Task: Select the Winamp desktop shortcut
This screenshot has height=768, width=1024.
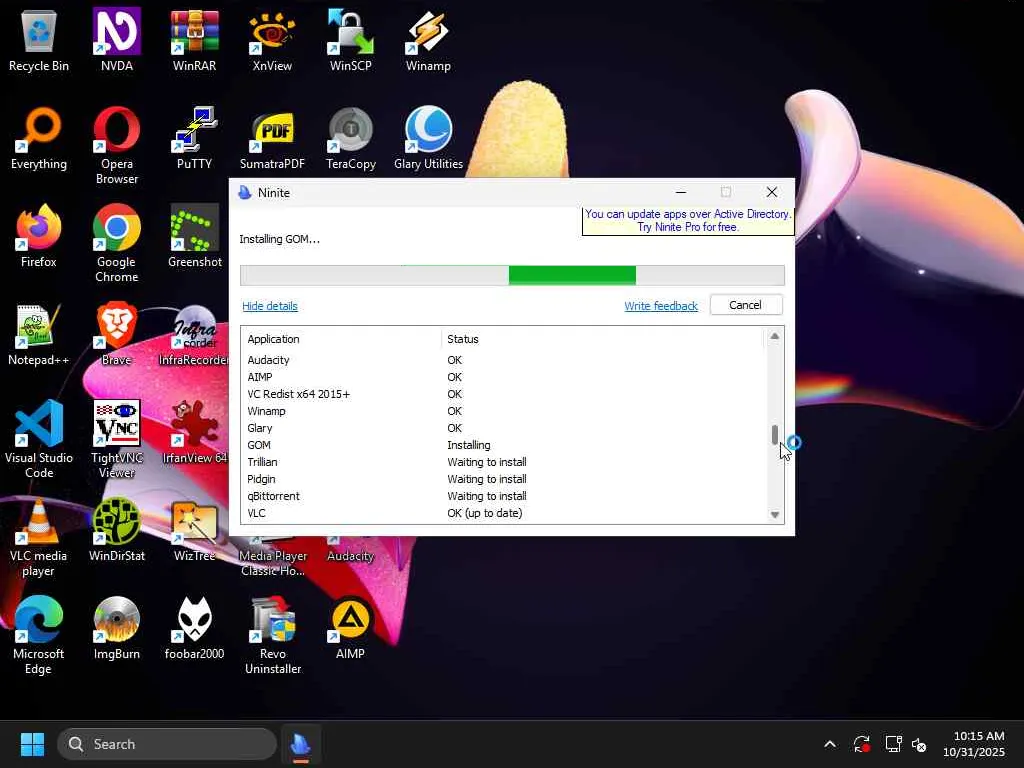Action: click(x=428, y=40)
